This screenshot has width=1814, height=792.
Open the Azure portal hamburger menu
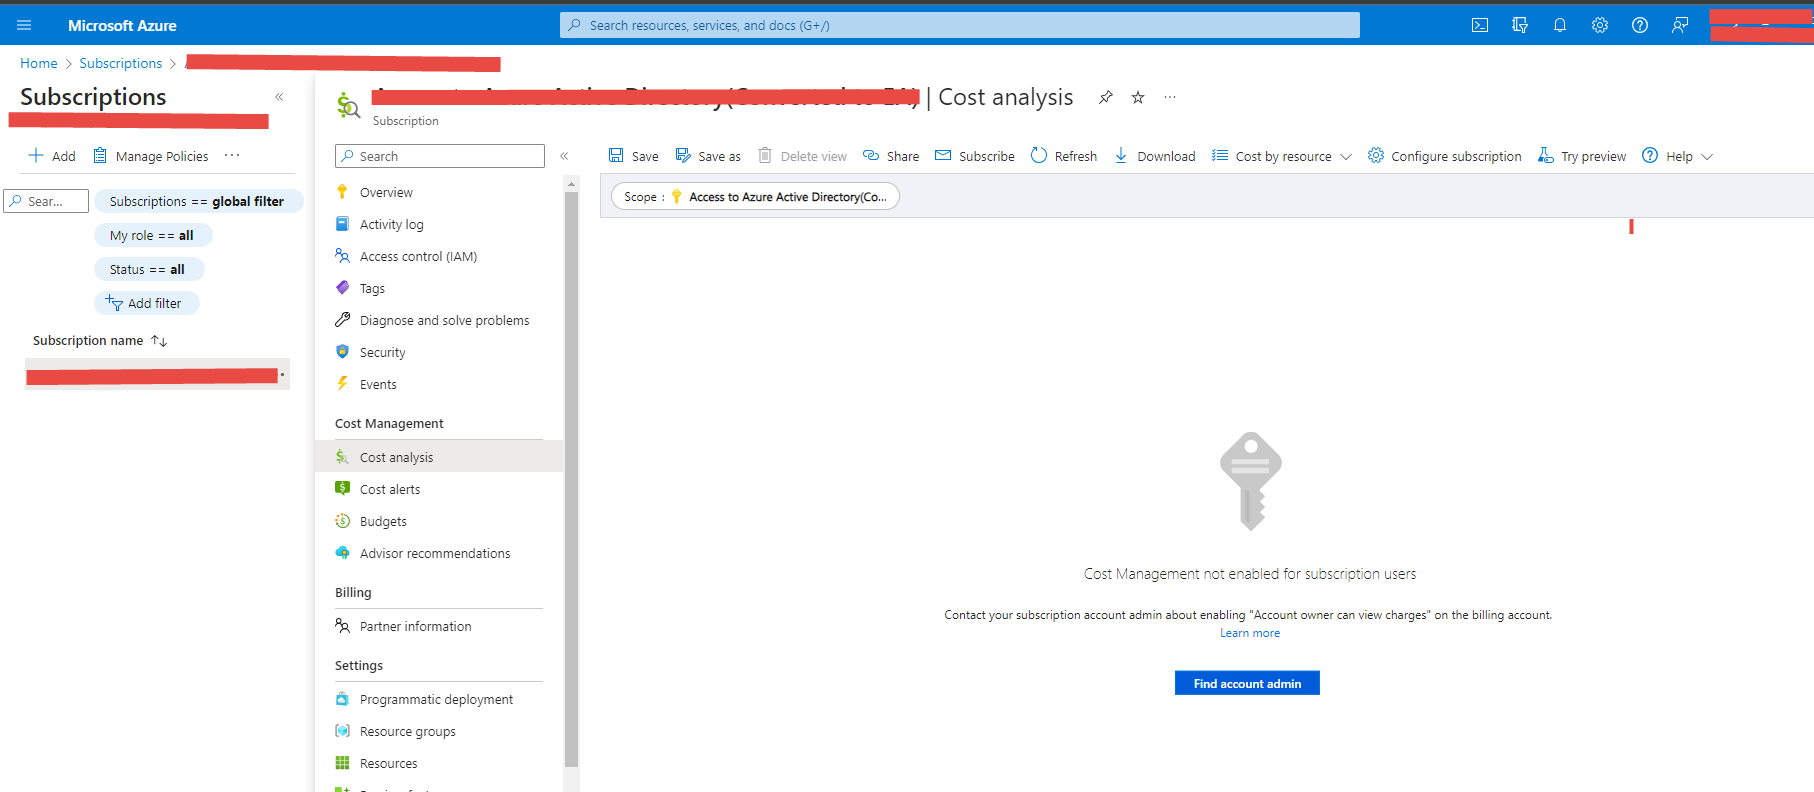tap(24, 25)
